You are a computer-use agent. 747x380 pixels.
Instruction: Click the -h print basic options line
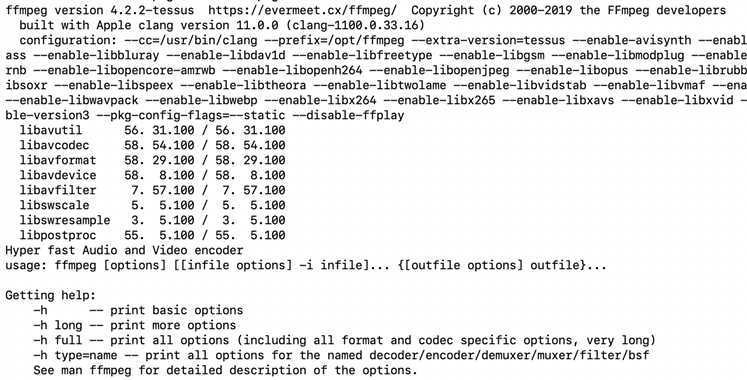[x=138, y=310]
